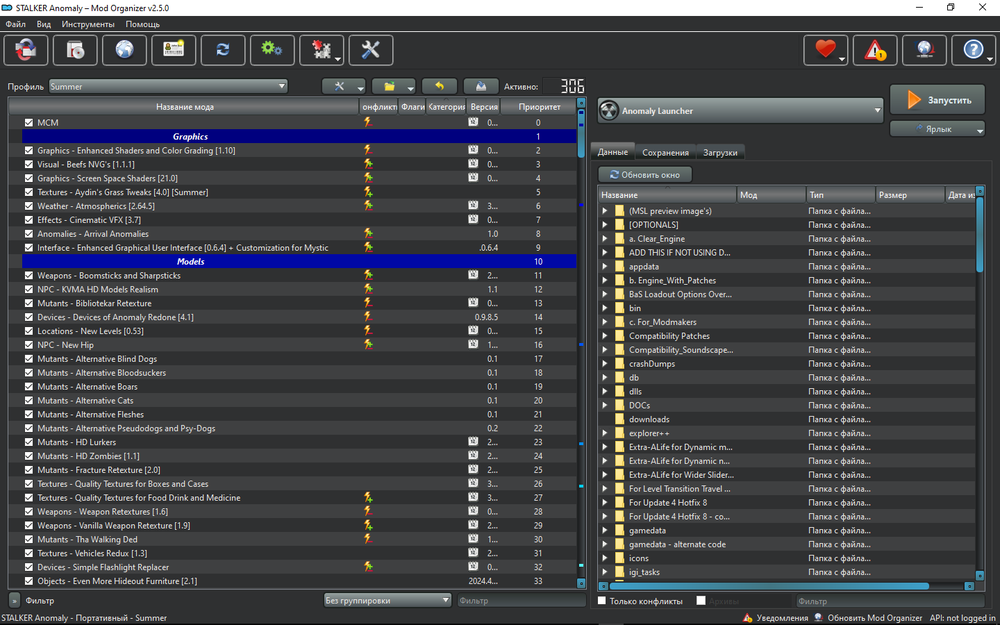Click the red heart endorse icon
The image size is (1000, 625).
pyautogui.click(x=825, y=49)
